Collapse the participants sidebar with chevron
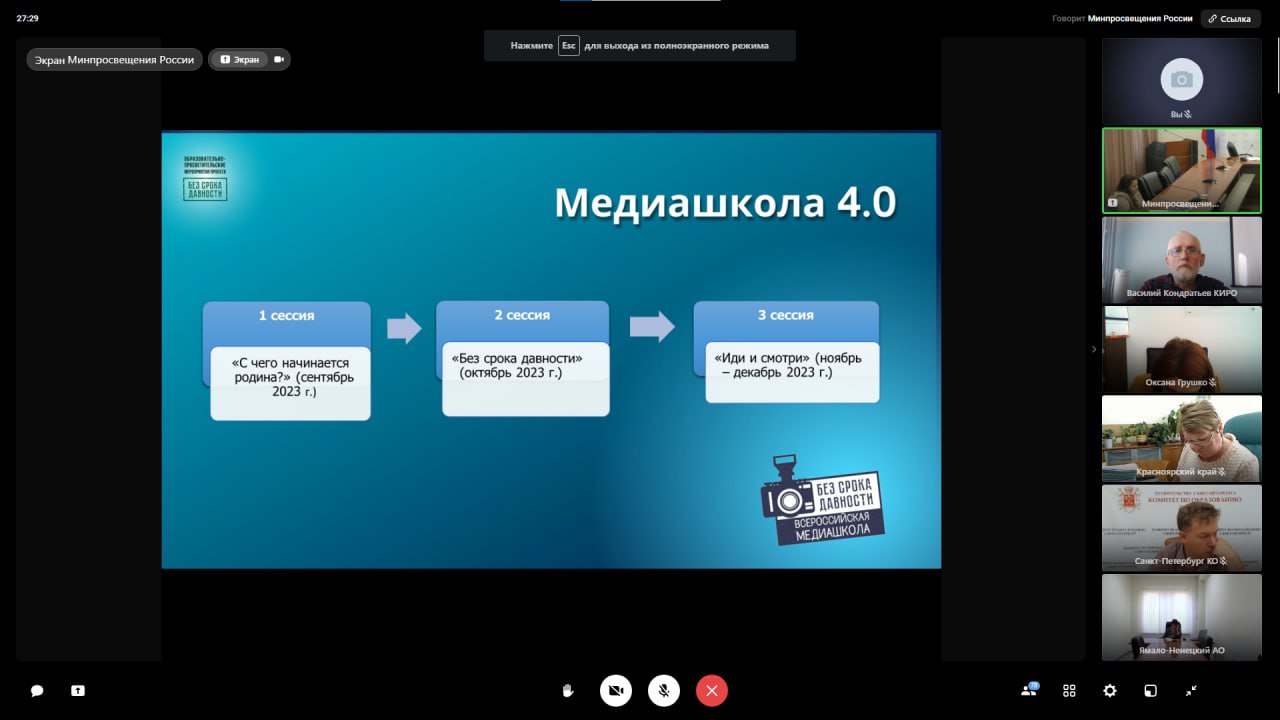 tap(1093, 349)
